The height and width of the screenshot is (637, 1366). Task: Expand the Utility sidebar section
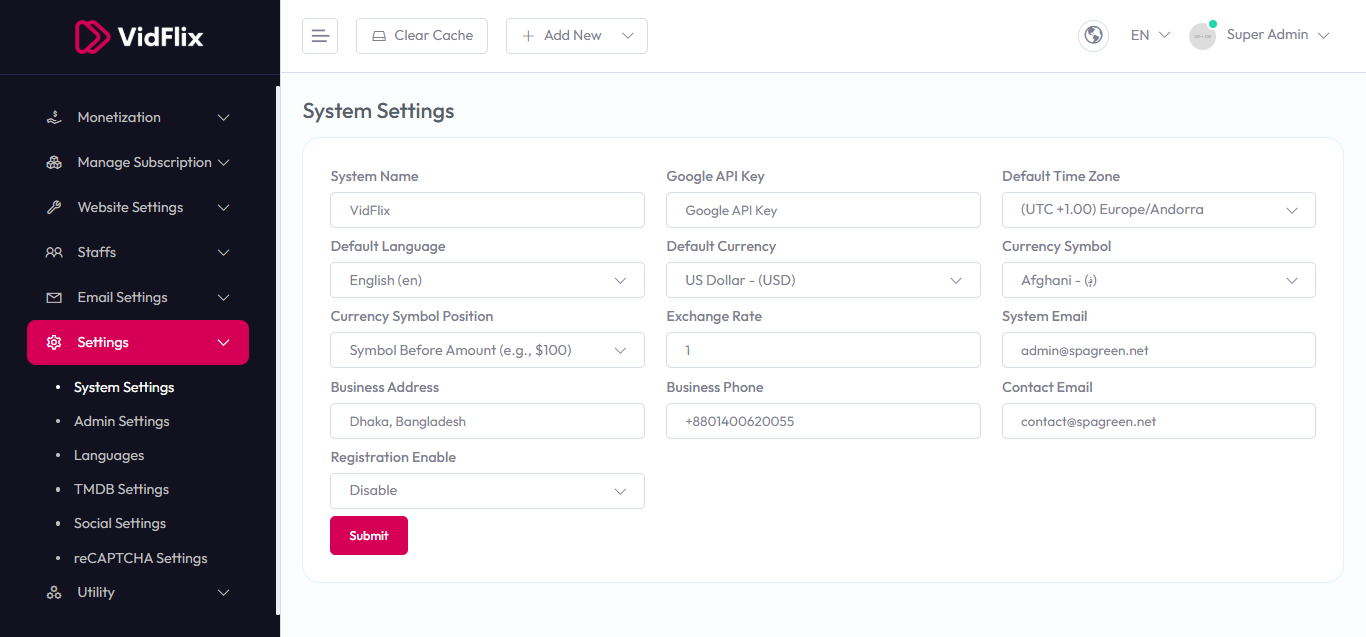(138, 593)
